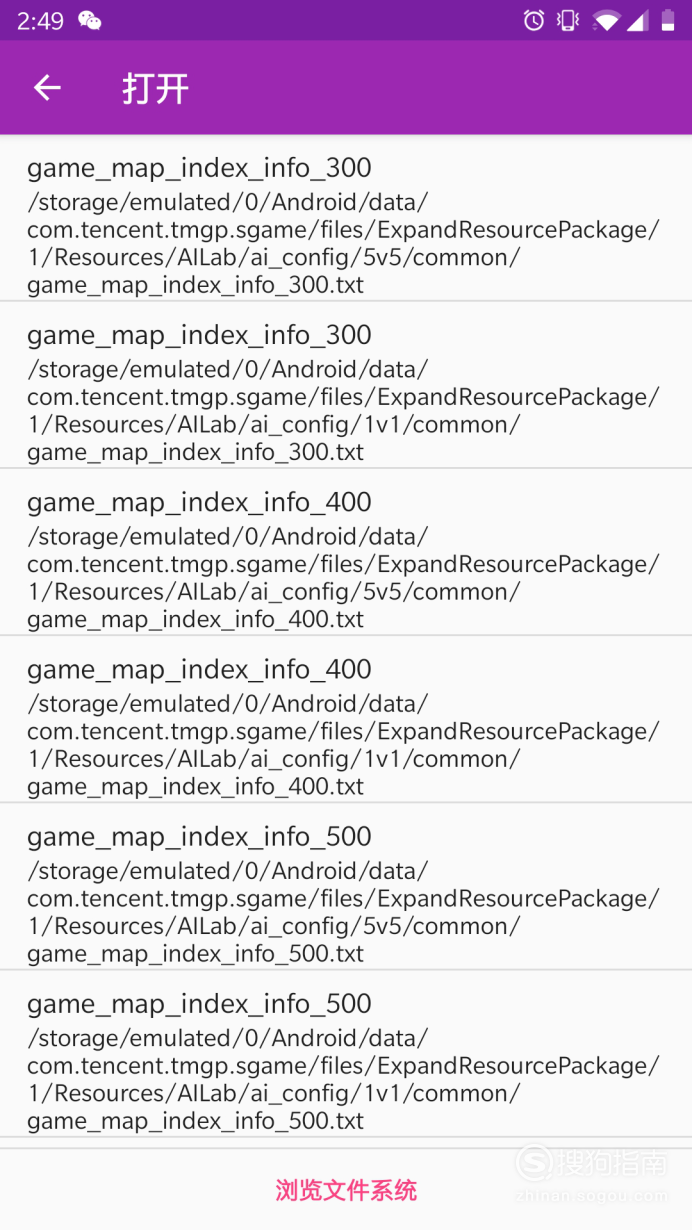Image resolution: width=692 pixels, height=1230 pixels.
Task: Tap path text of 1v1 500.txt entry
Action: point(343,1079)
